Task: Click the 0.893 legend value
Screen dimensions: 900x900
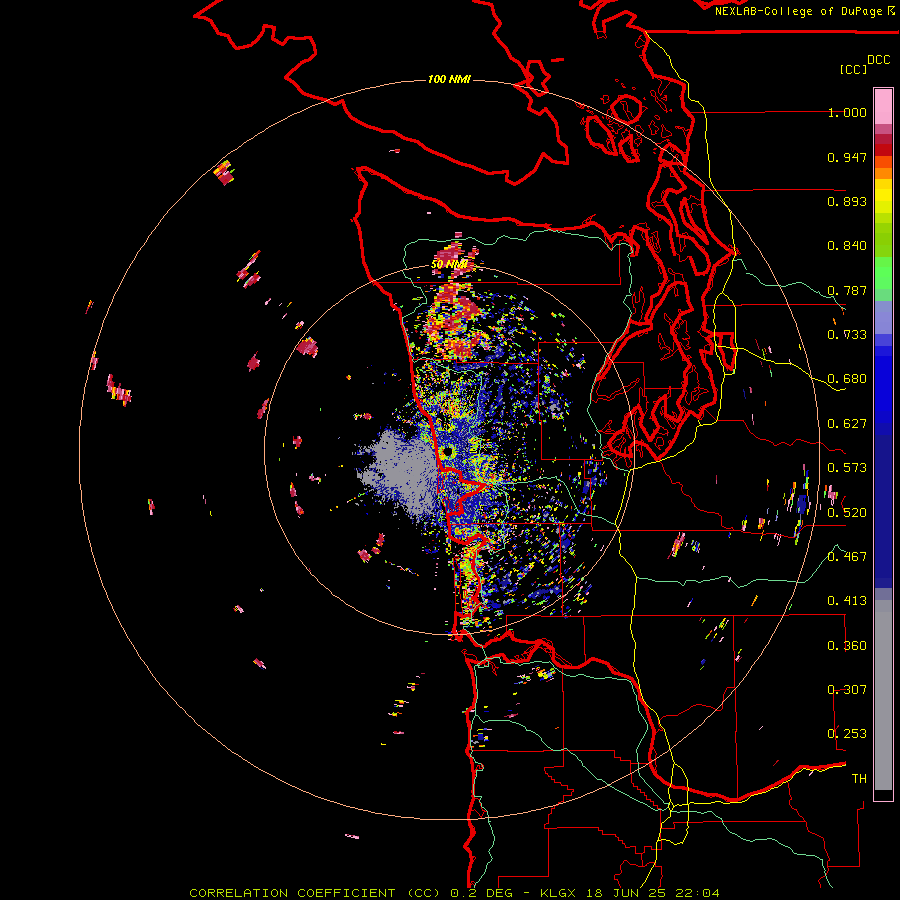Action: click(847, 201)
